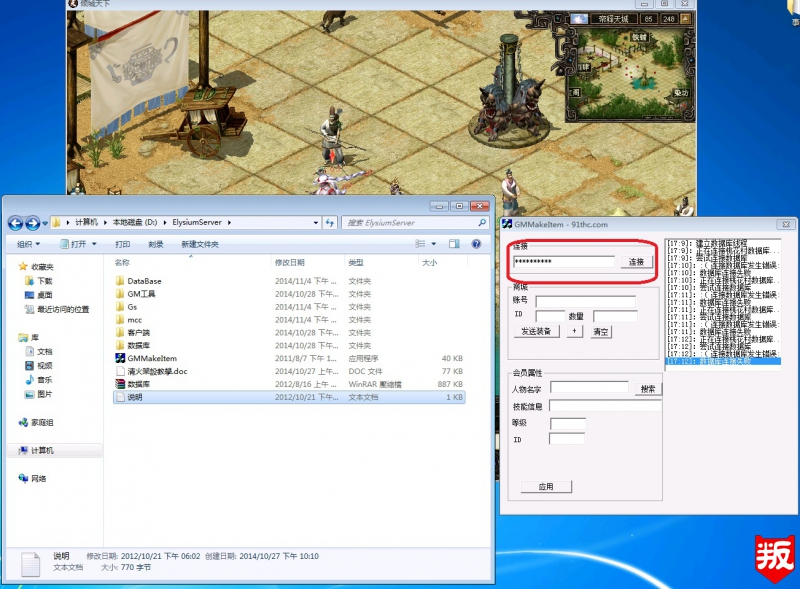Click the password field in GMMakeItem's 连接 group
The image size is (800, 589).
[563, 262]
